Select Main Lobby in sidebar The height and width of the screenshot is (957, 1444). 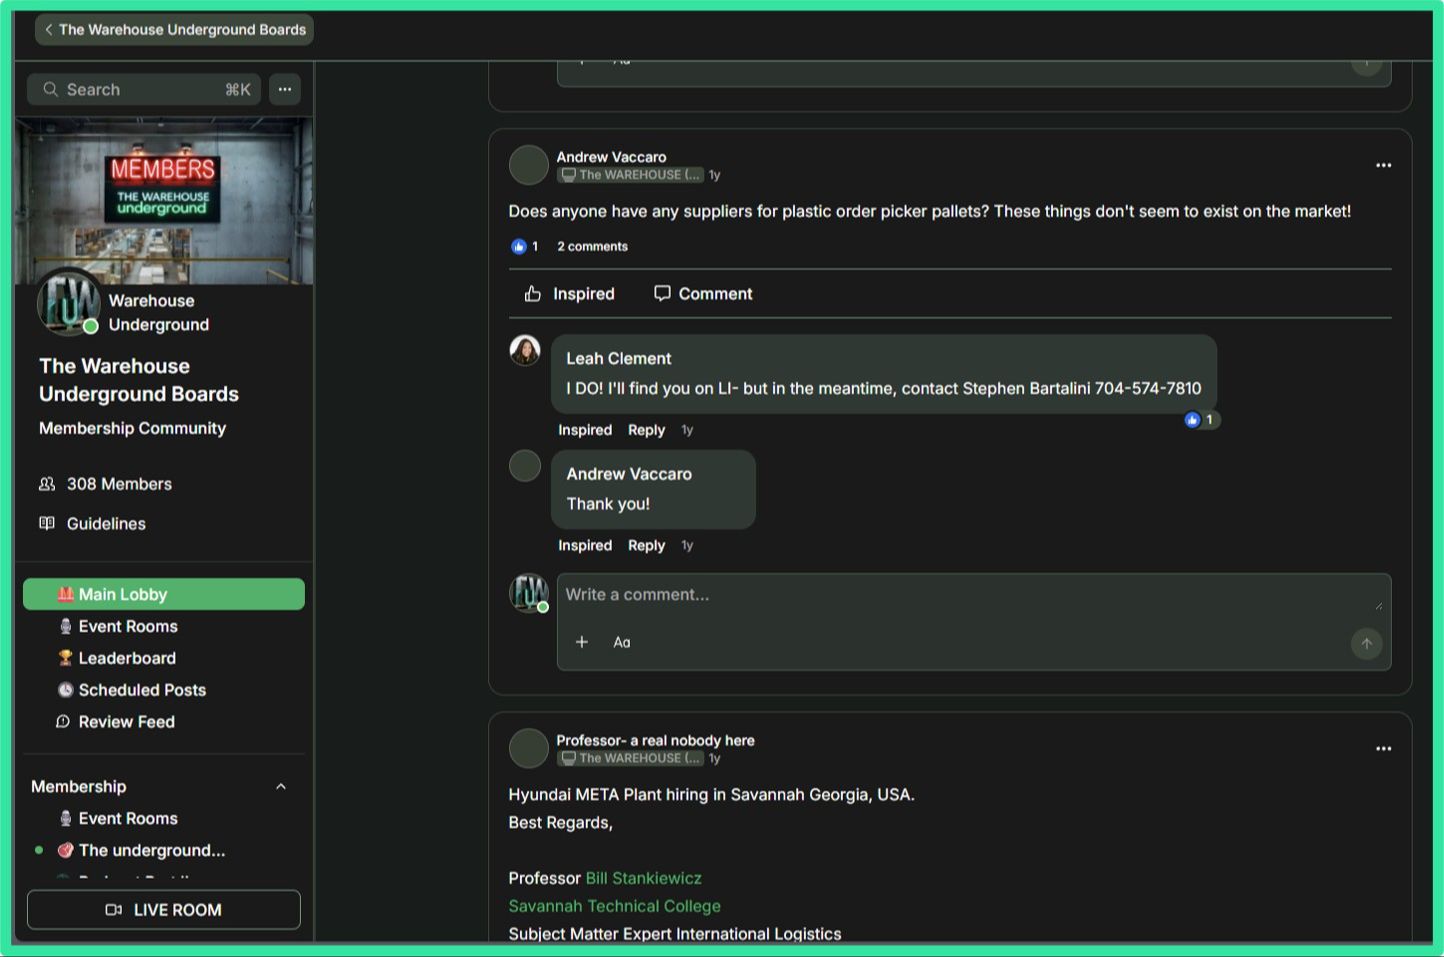164,594
